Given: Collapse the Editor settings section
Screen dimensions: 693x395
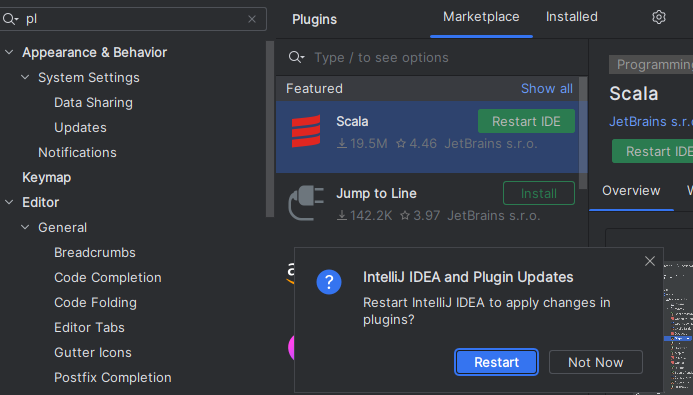Looking at the screenshot, I should coord(9,202).
